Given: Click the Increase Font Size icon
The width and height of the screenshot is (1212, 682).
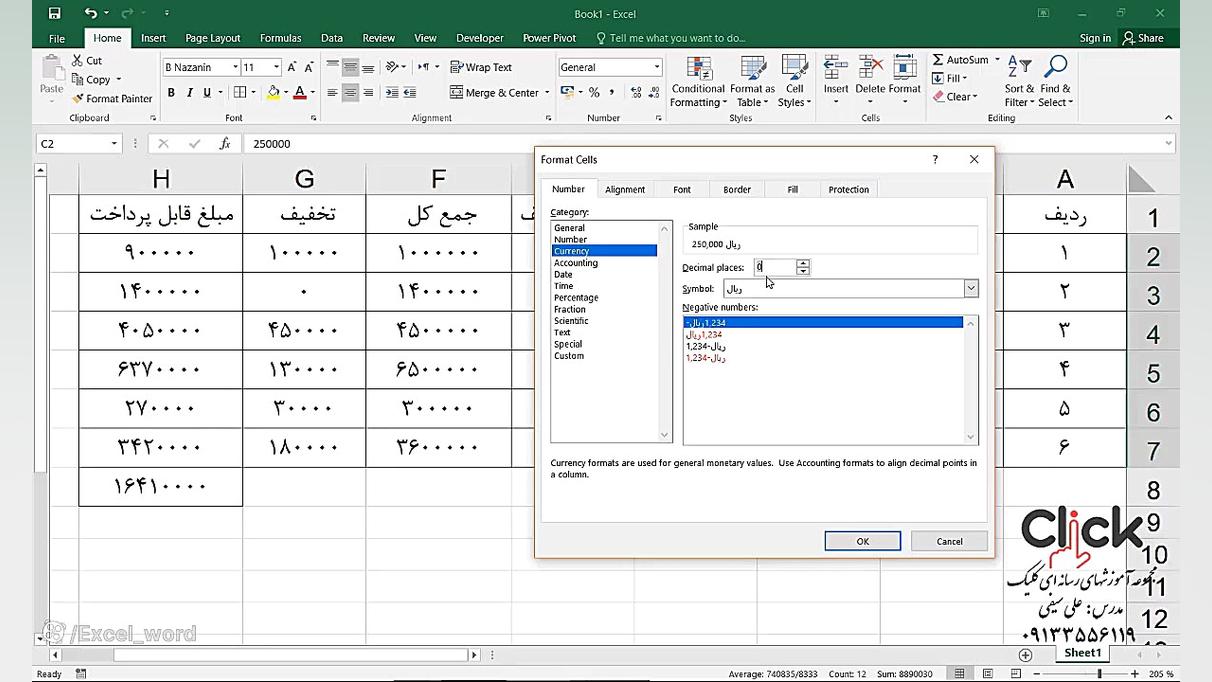Looking at the screenshot, I should 292,67.
